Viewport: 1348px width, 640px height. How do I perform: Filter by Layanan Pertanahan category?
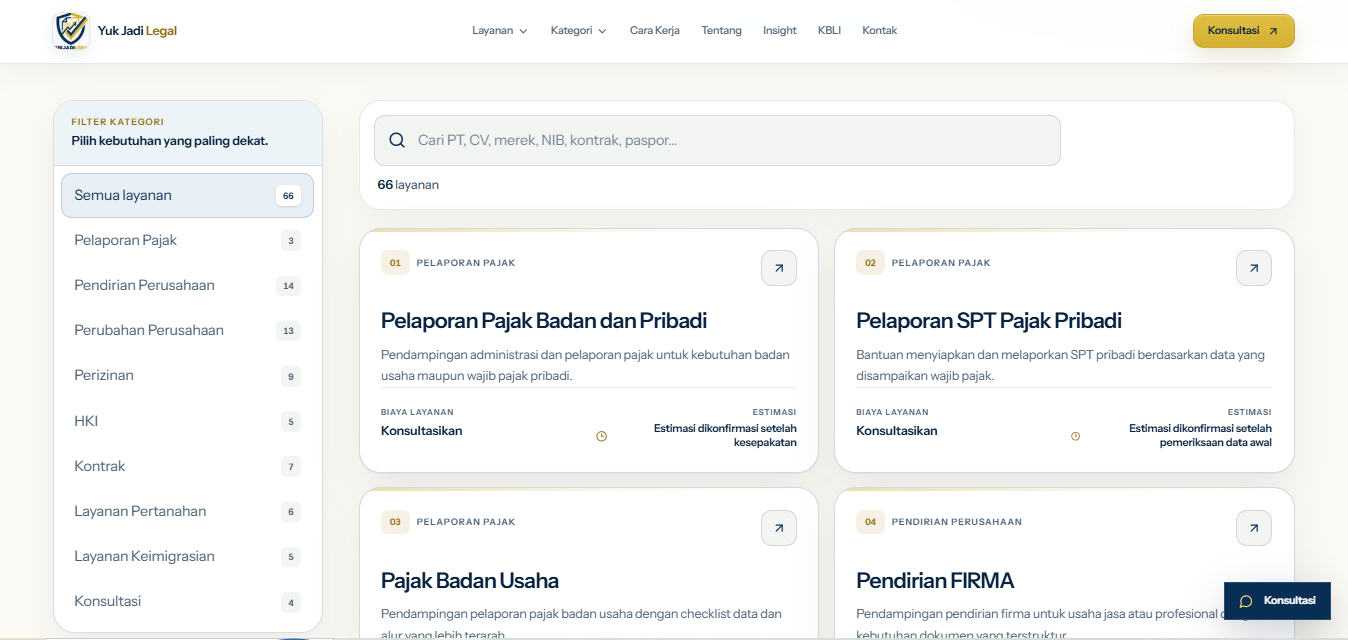tap(187, 511)
